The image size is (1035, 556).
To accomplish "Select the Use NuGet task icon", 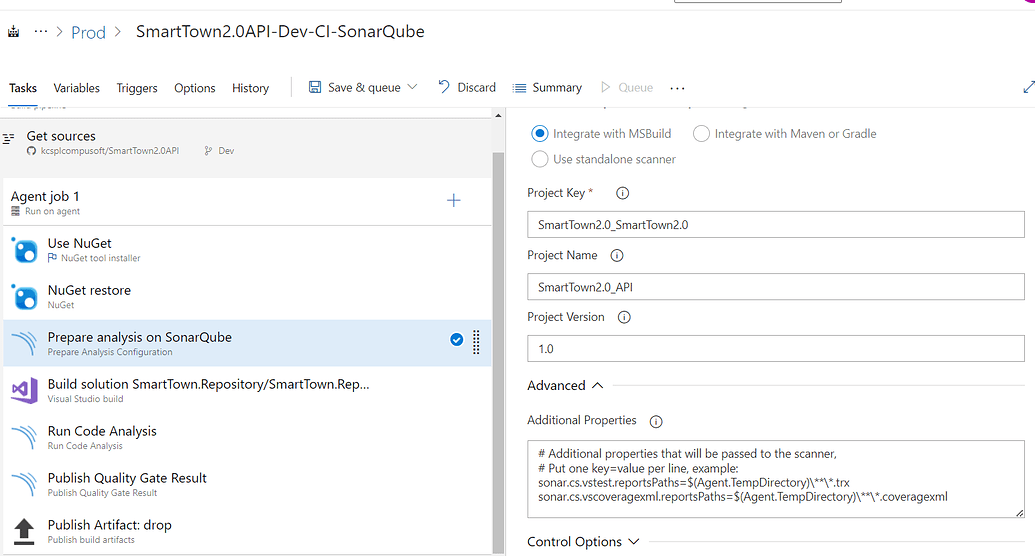I will pyautogui.click(x=25, y=249).
